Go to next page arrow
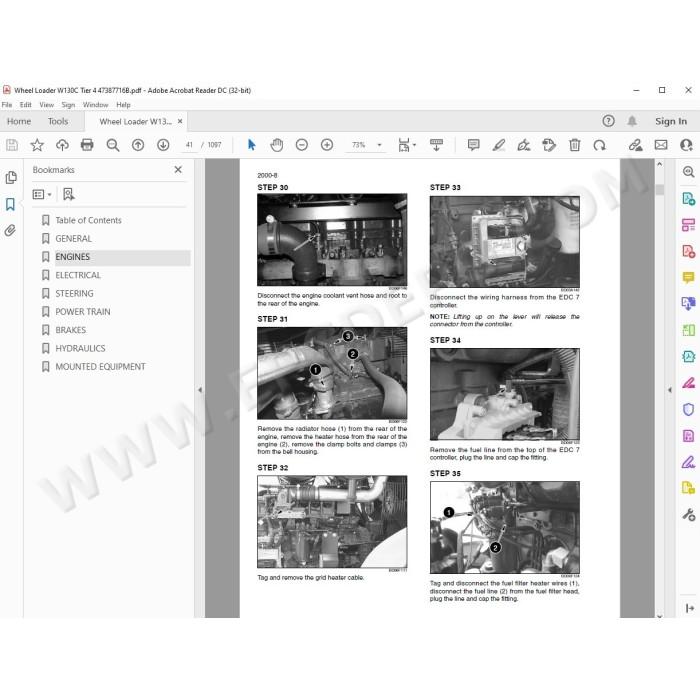 pos(163,145)
